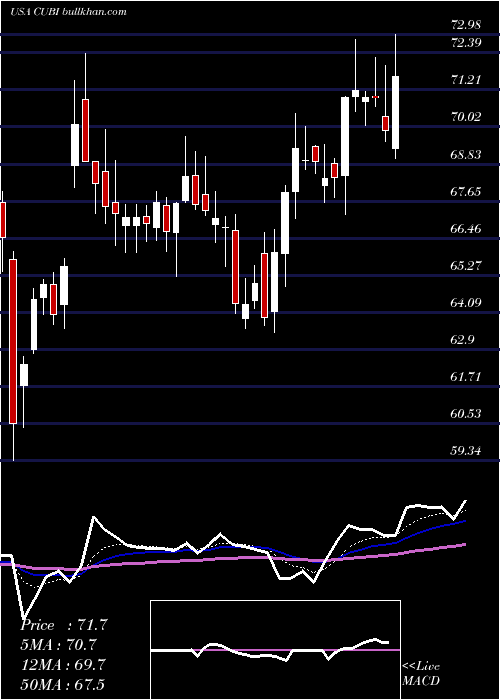The image size is (500, 700).
Task: Click inside the Live MACD inset chart
Action: pos(275,650)
